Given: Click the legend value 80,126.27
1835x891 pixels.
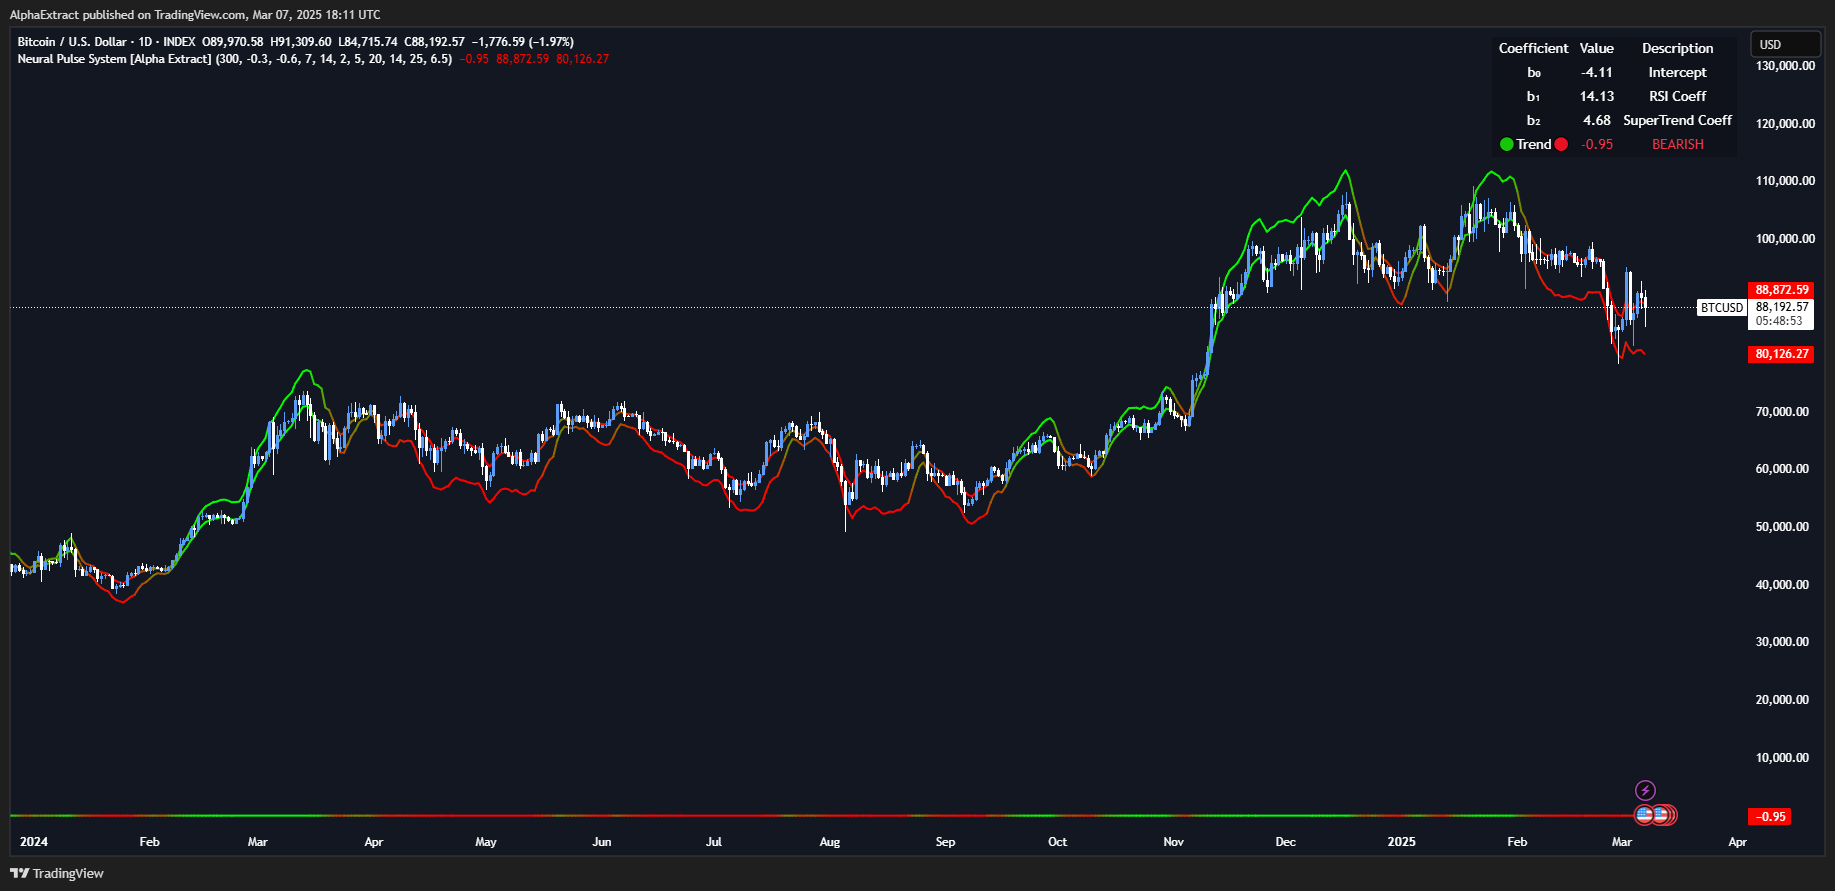Looking at the screenshot, I should pos(582,59).
